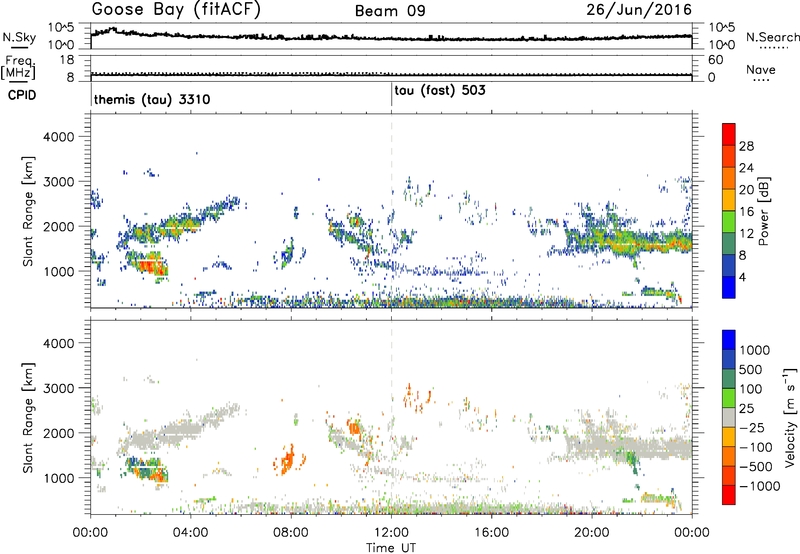This screenshot has height=554, width=800.
Task: Click the 'Slant Range [km]' label of velocity panel
Action: tap(28, 418)
